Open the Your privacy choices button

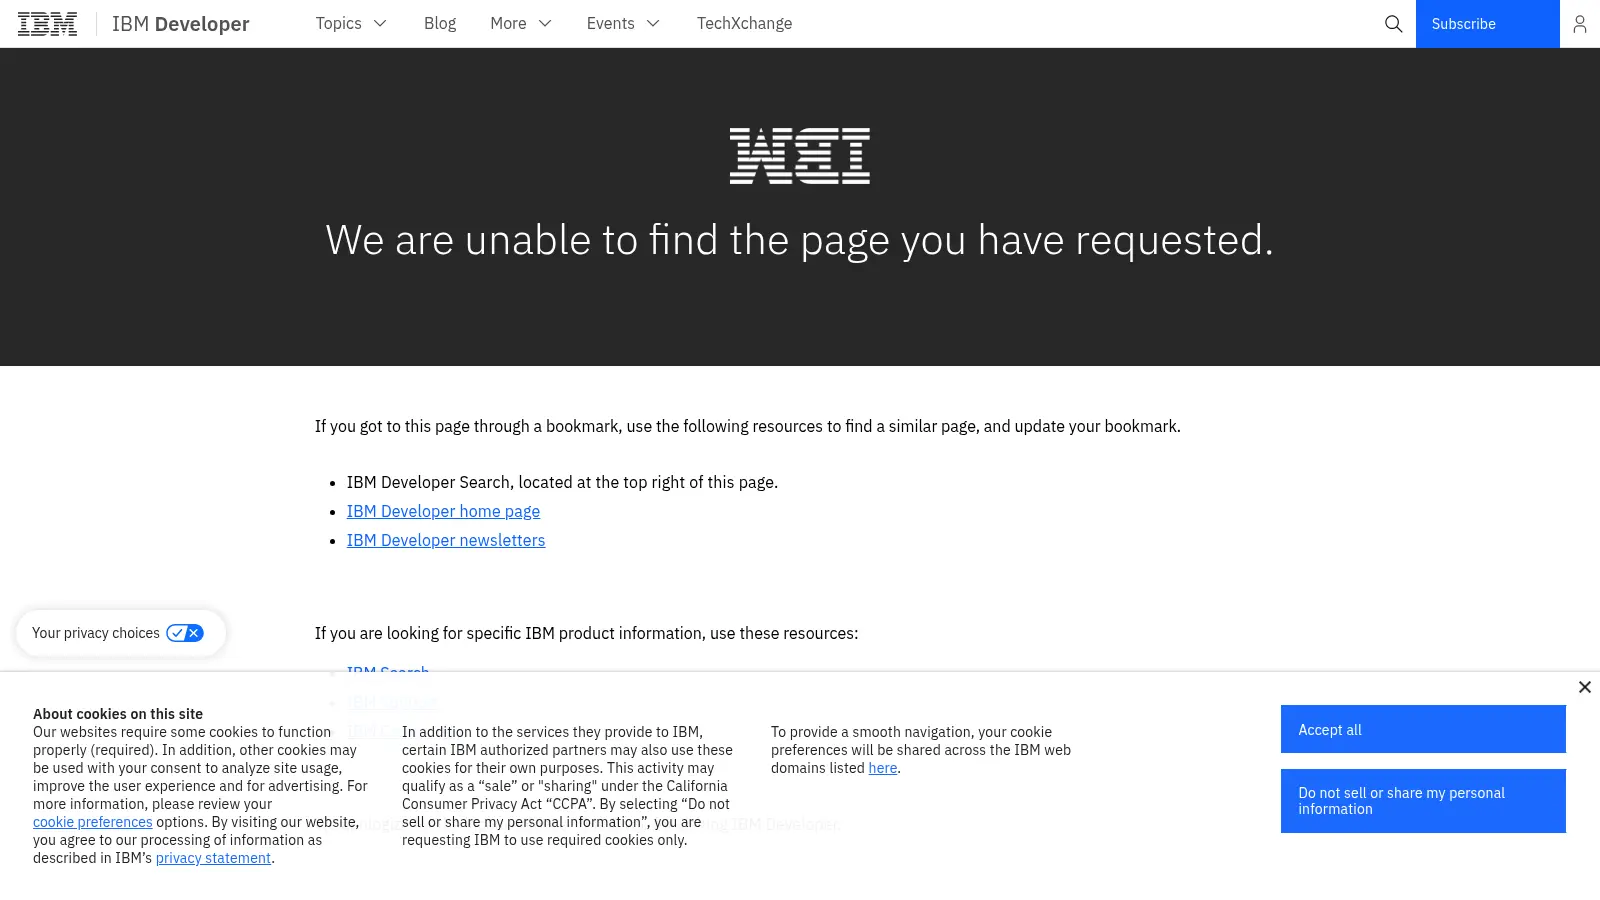point(121,633)
